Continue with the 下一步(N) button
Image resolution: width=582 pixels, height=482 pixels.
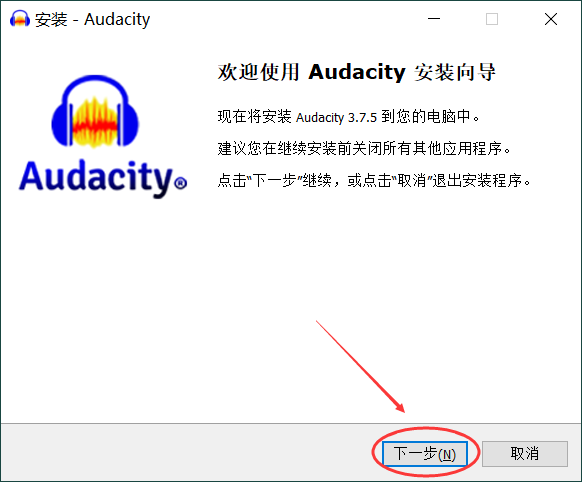(425, 453)
